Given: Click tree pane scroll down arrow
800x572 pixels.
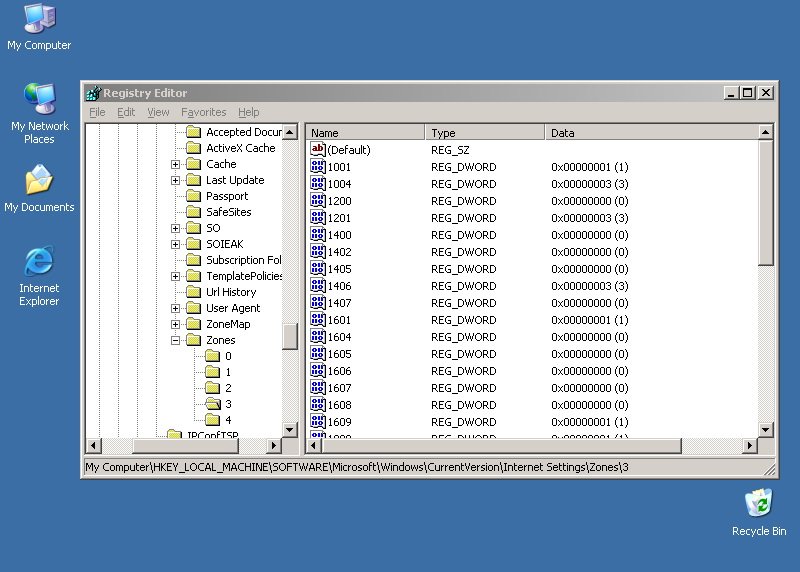Looking at the screenshot, I should [x=290, y=430].
